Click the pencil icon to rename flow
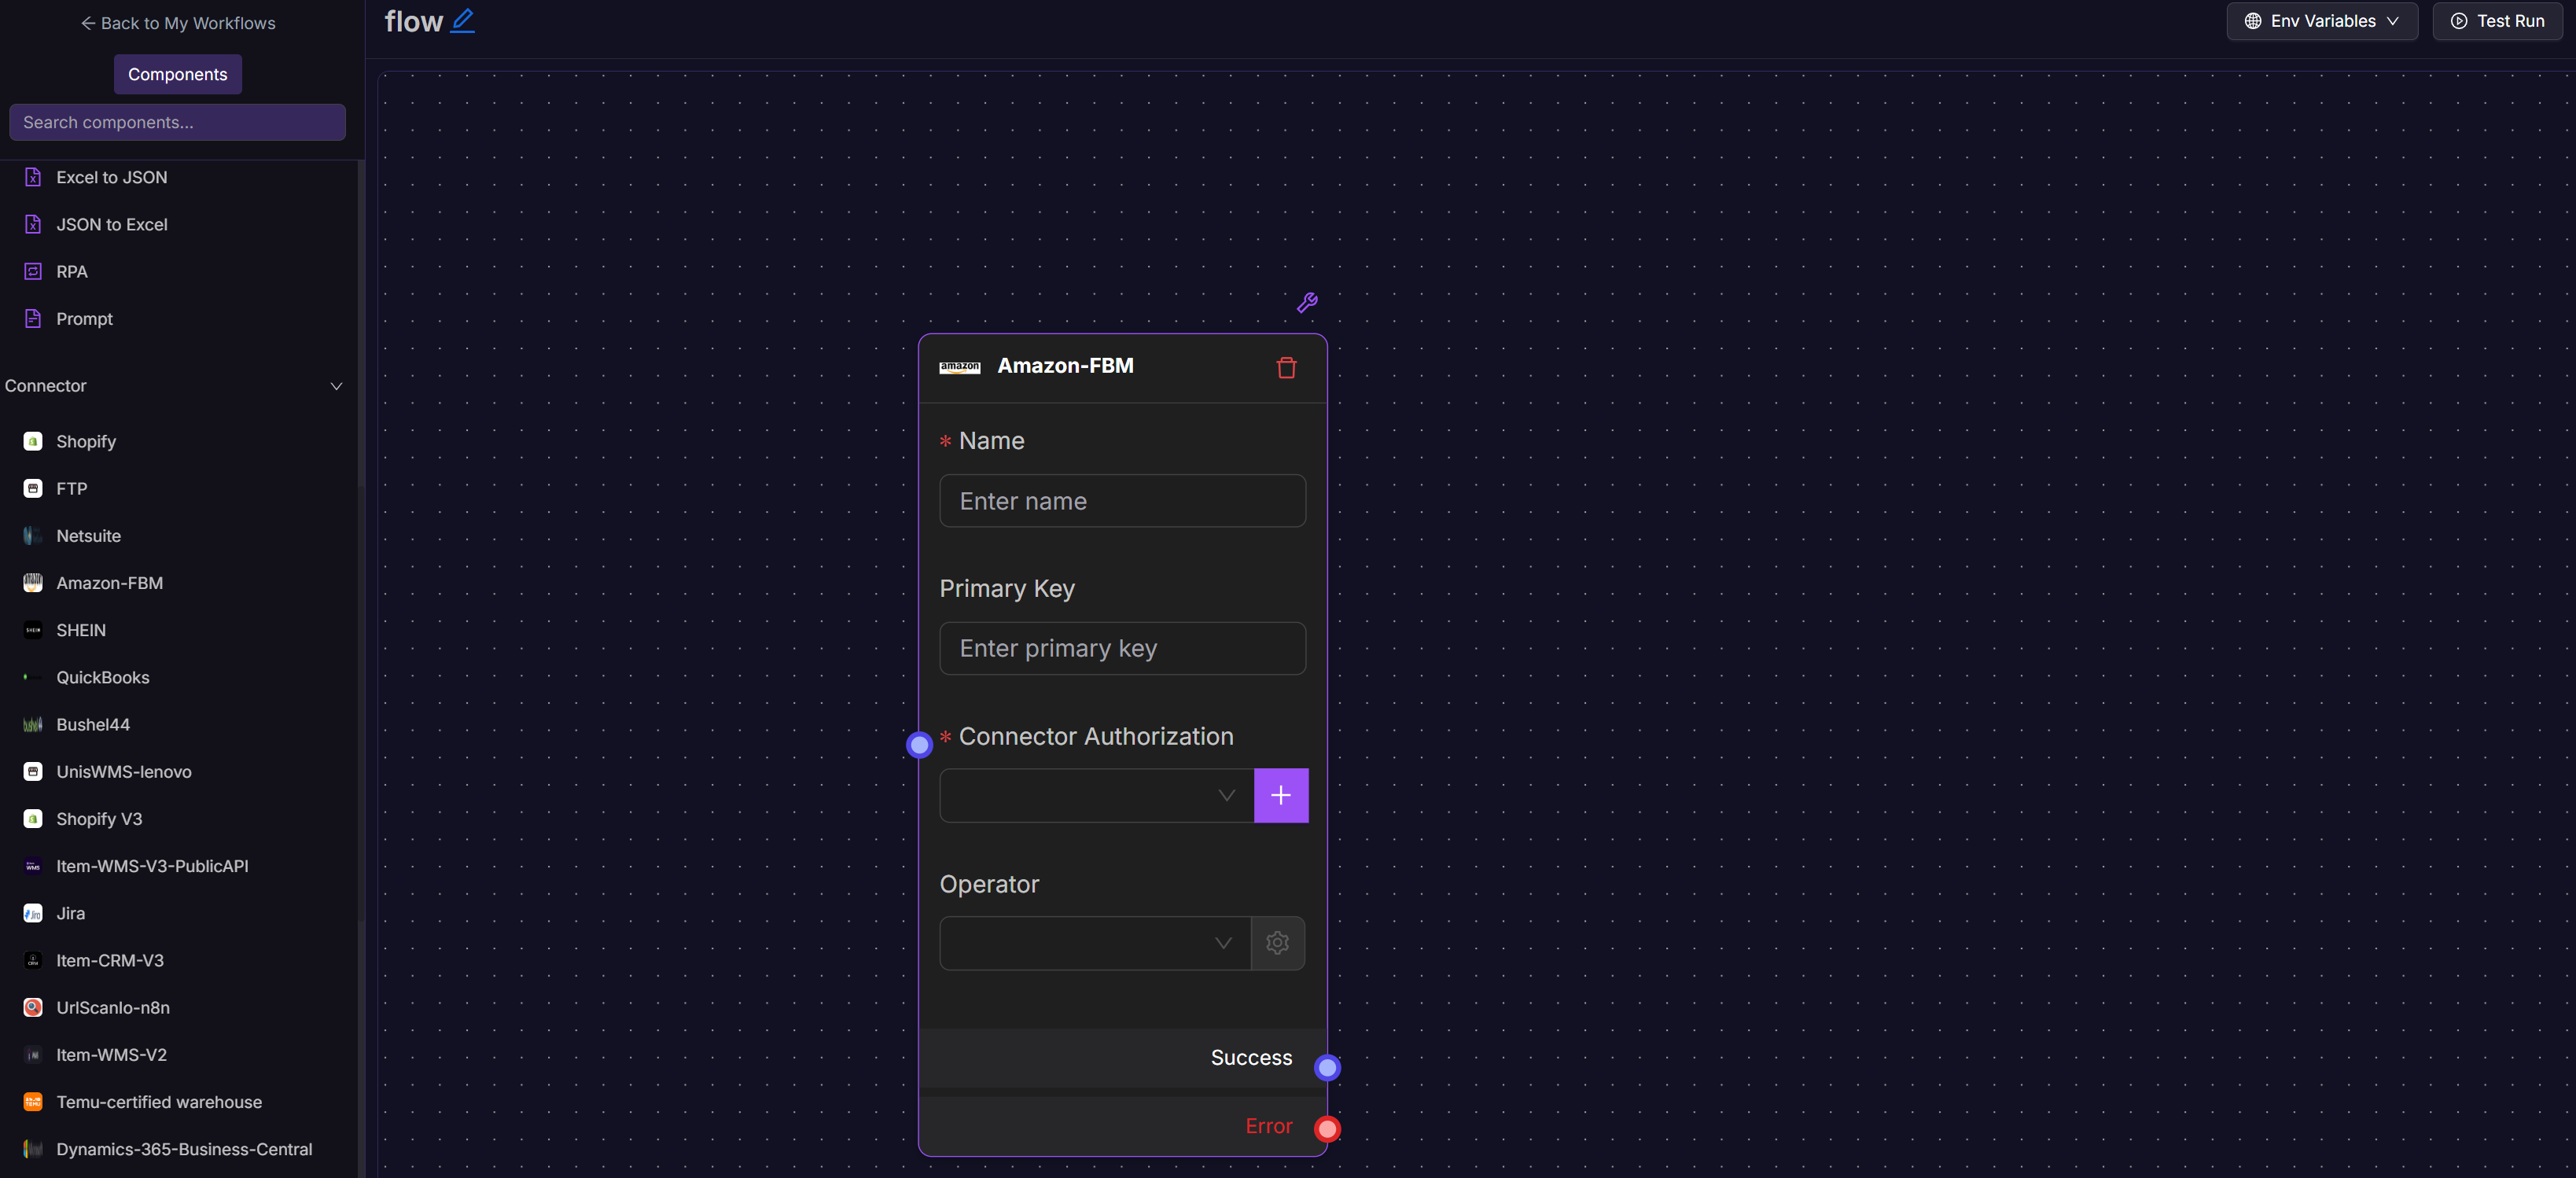 tap(462, 21)
